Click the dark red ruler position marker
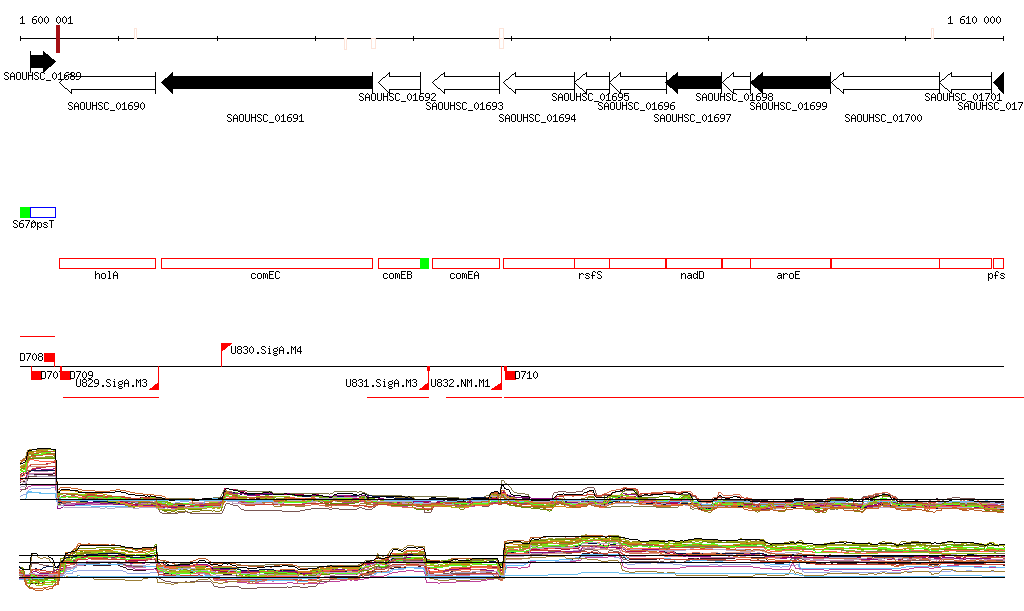The height and width of the screenshot is (611, 1024). [x=58, y=39]
